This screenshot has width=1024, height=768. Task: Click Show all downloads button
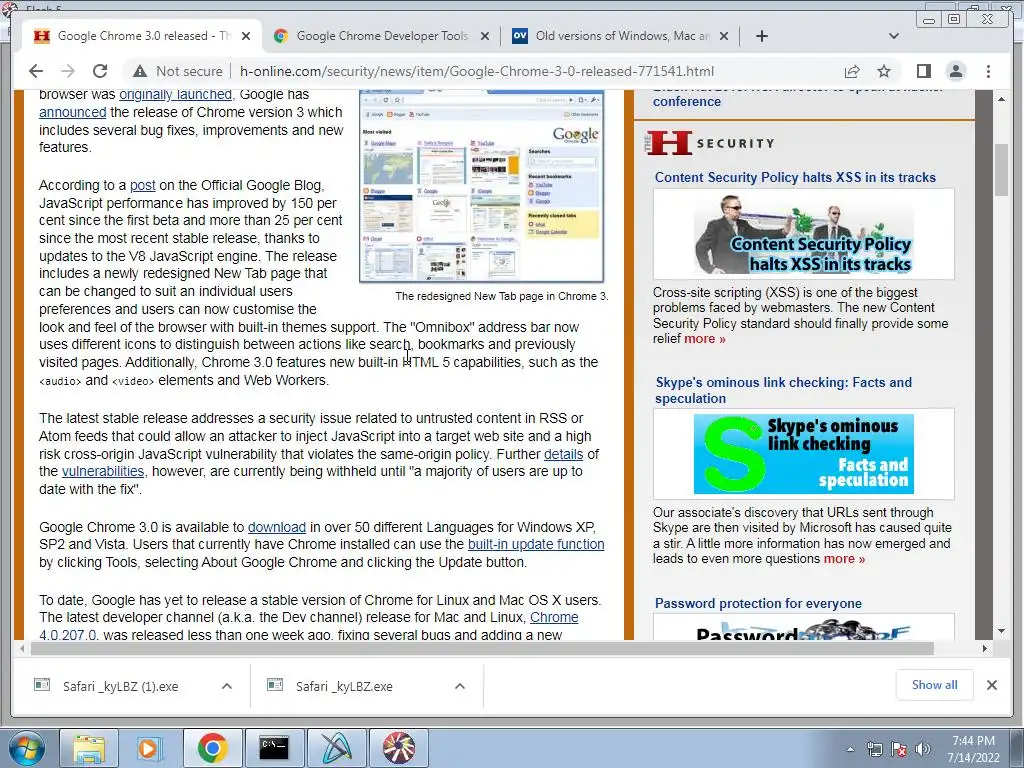[x=935, y=685]
